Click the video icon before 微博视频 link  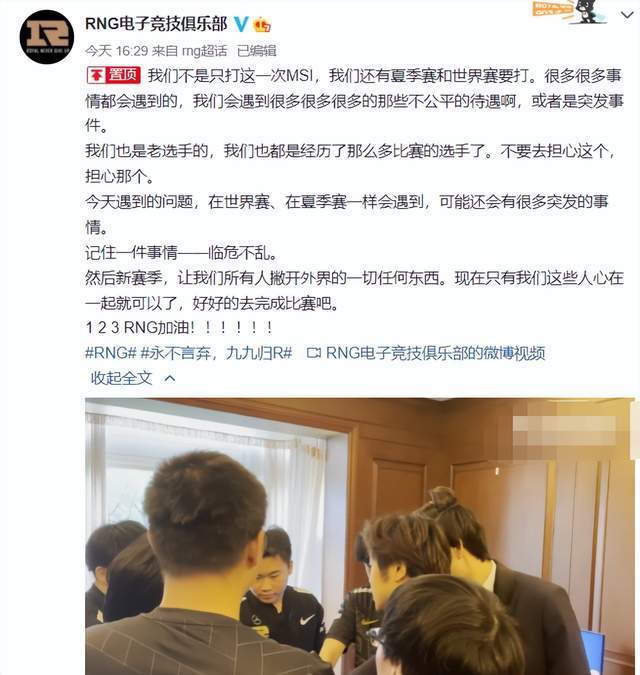point(313,353)
